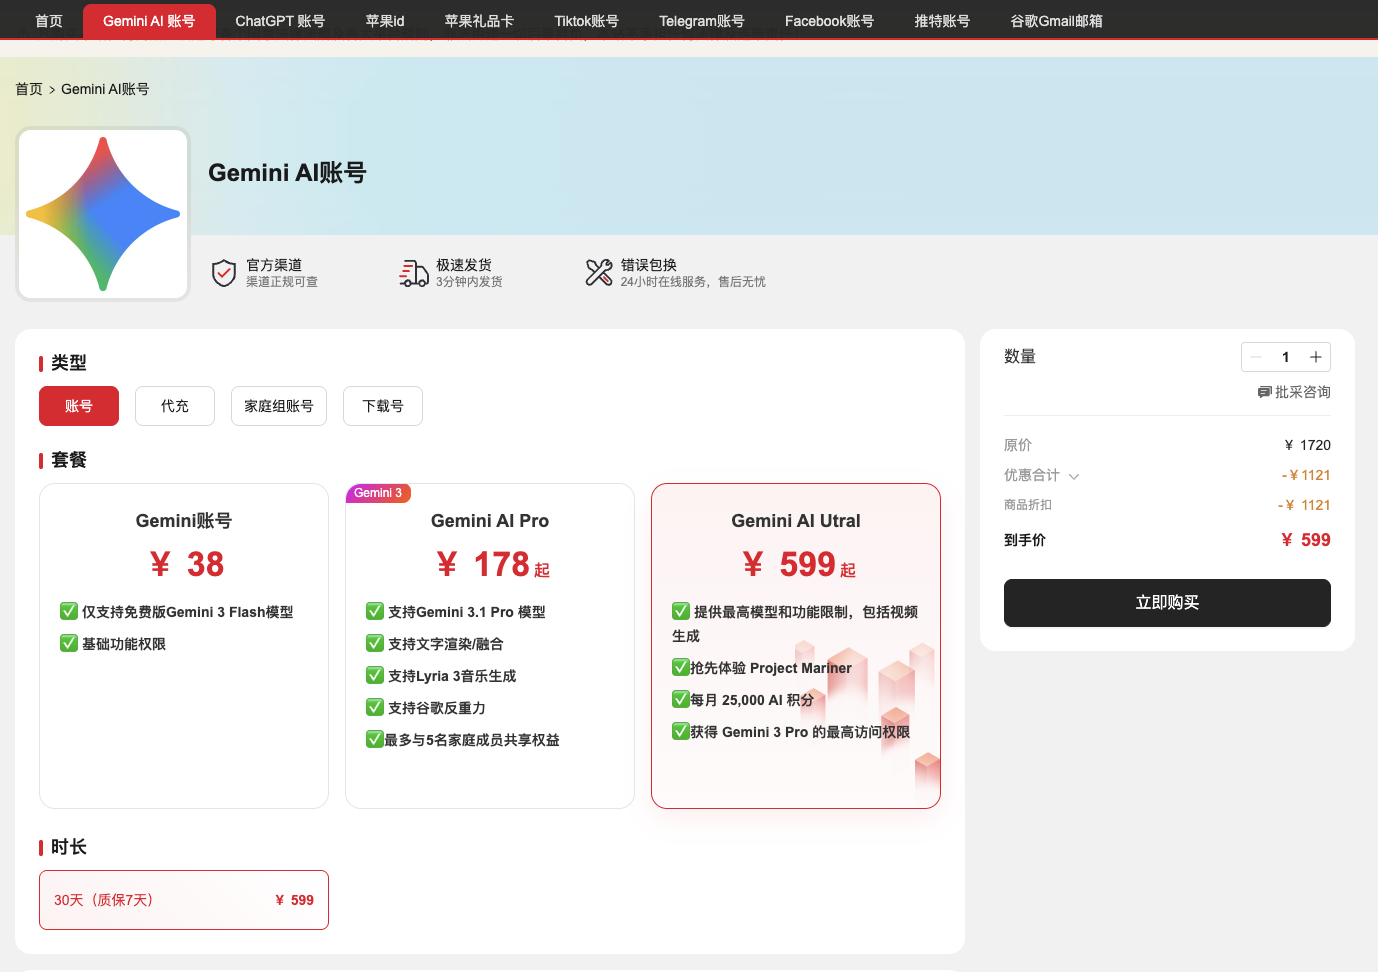The width and height of the screenshot is (1378, 972).
Task: Click the Gemini 3 badge on Pro card
Action: click(378, 493)
